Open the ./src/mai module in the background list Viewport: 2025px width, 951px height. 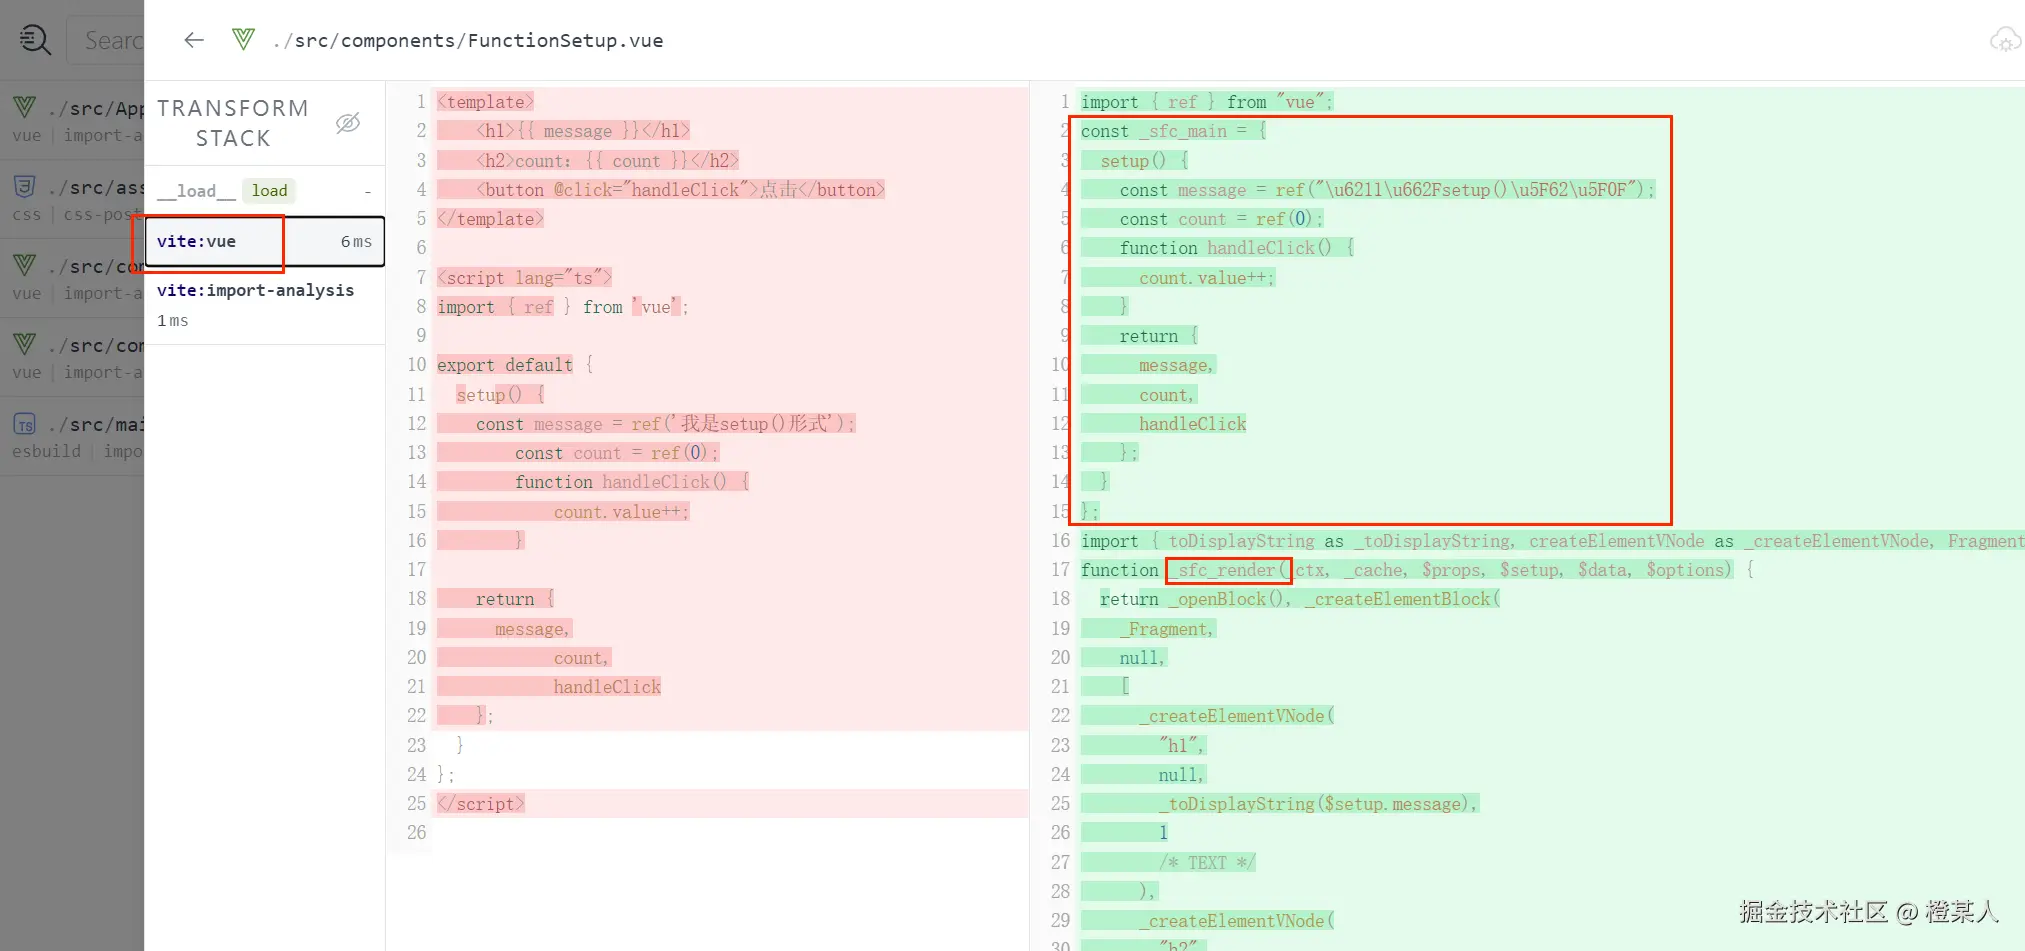[72, 436]
